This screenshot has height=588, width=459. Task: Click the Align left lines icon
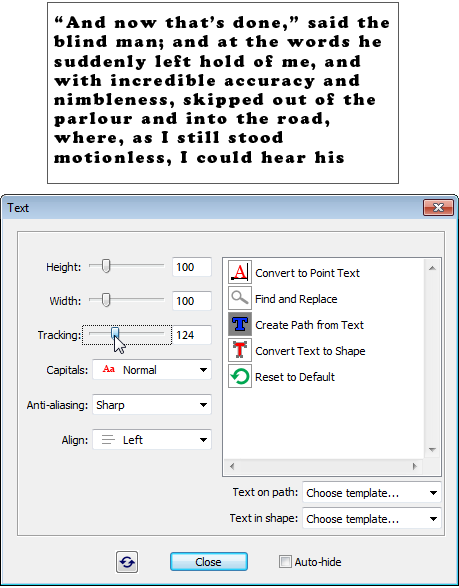pos(108,440)
